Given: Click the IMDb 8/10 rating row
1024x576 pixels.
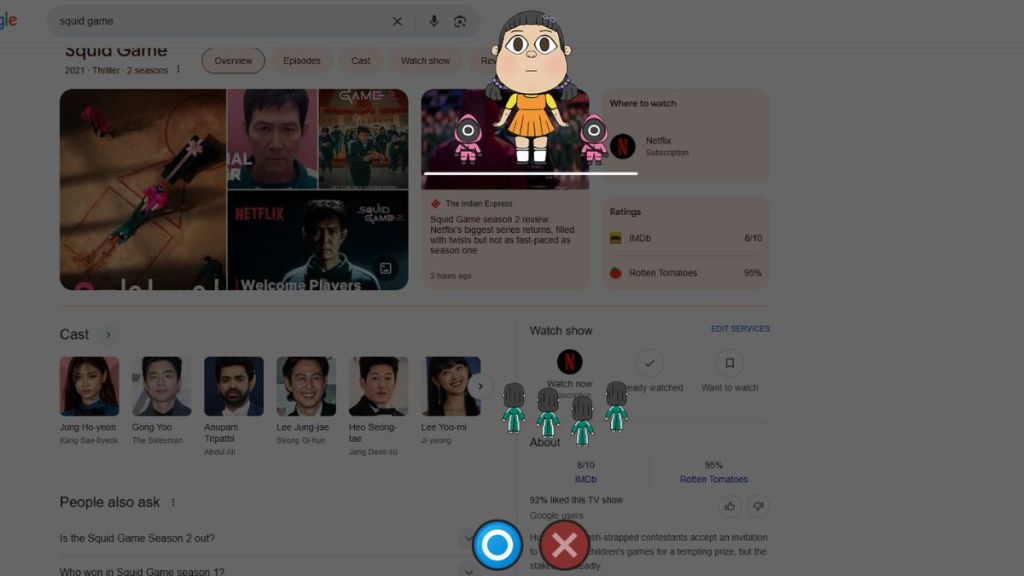Looking at the screenshot, I should click(x=685, y=238).
